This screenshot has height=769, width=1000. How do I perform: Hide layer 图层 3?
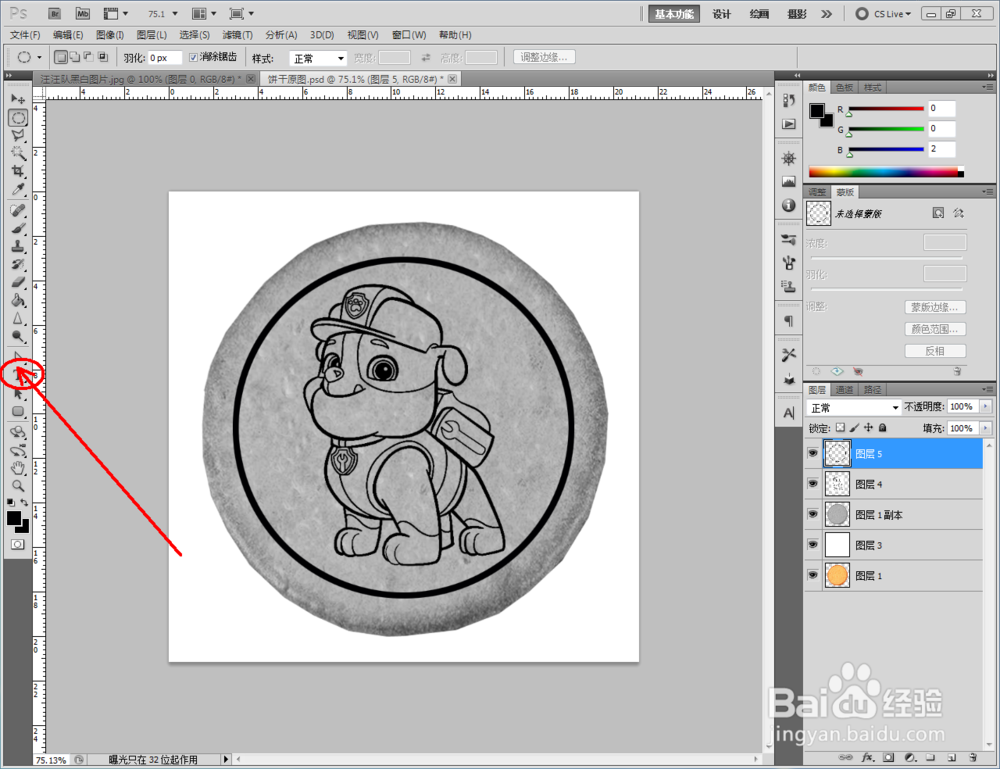[812, 545]
